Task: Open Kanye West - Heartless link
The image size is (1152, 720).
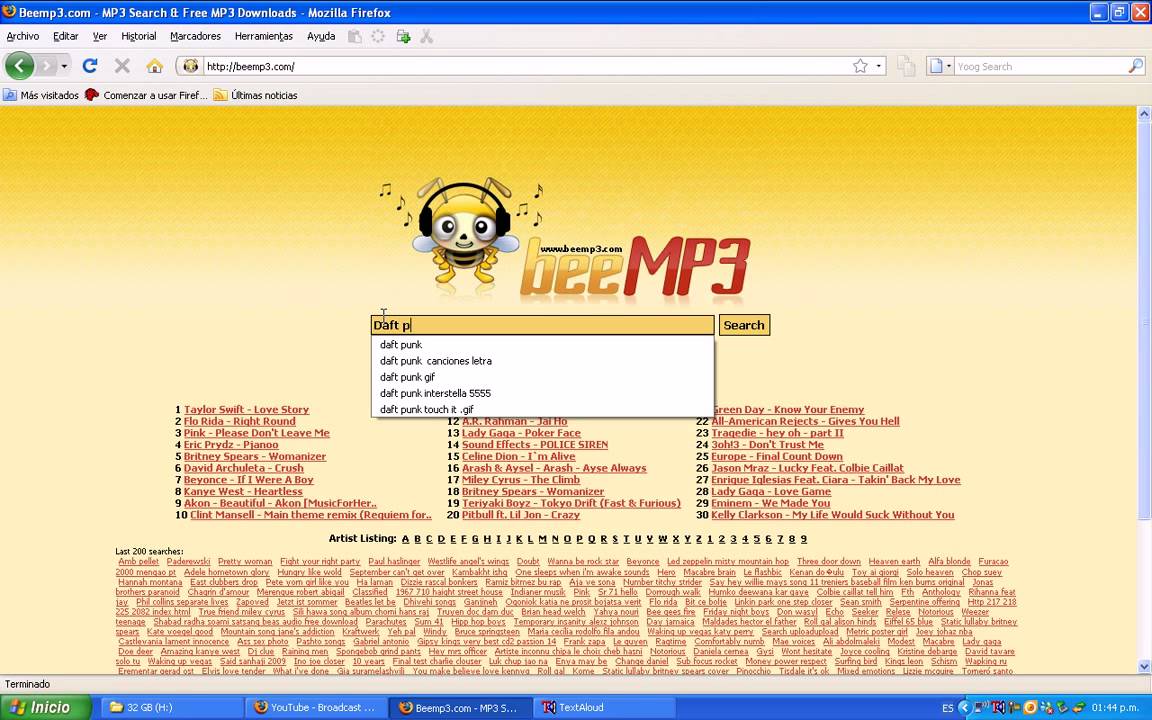Action: (x=243, y=492)
